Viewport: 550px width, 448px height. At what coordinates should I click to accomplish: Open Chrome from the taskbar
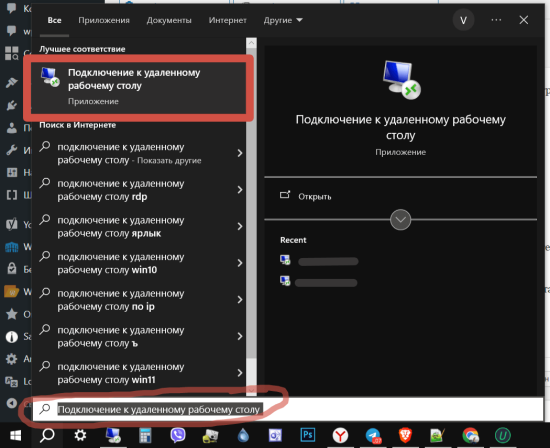(x=470, y=435)
